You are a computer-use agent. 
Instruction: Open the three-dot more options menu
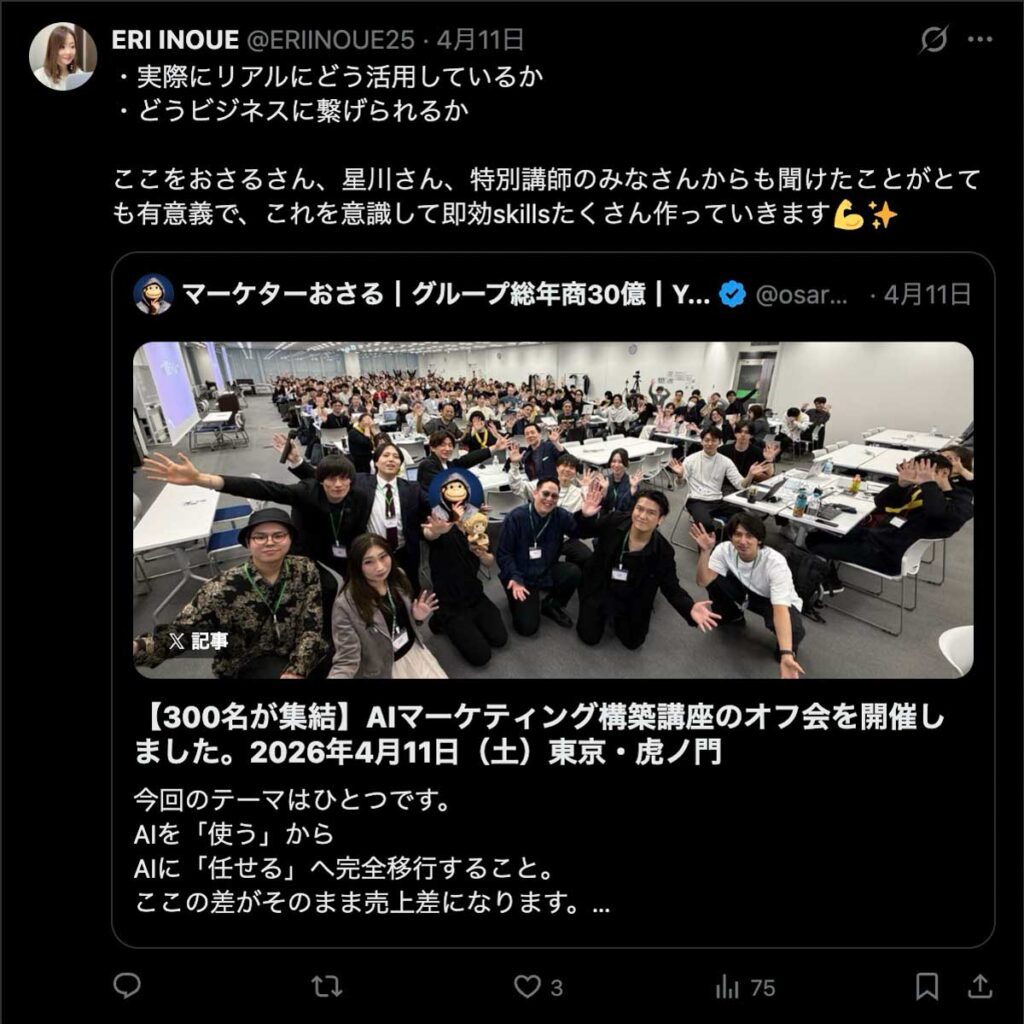pyautogui.click(x=980, y=40)
